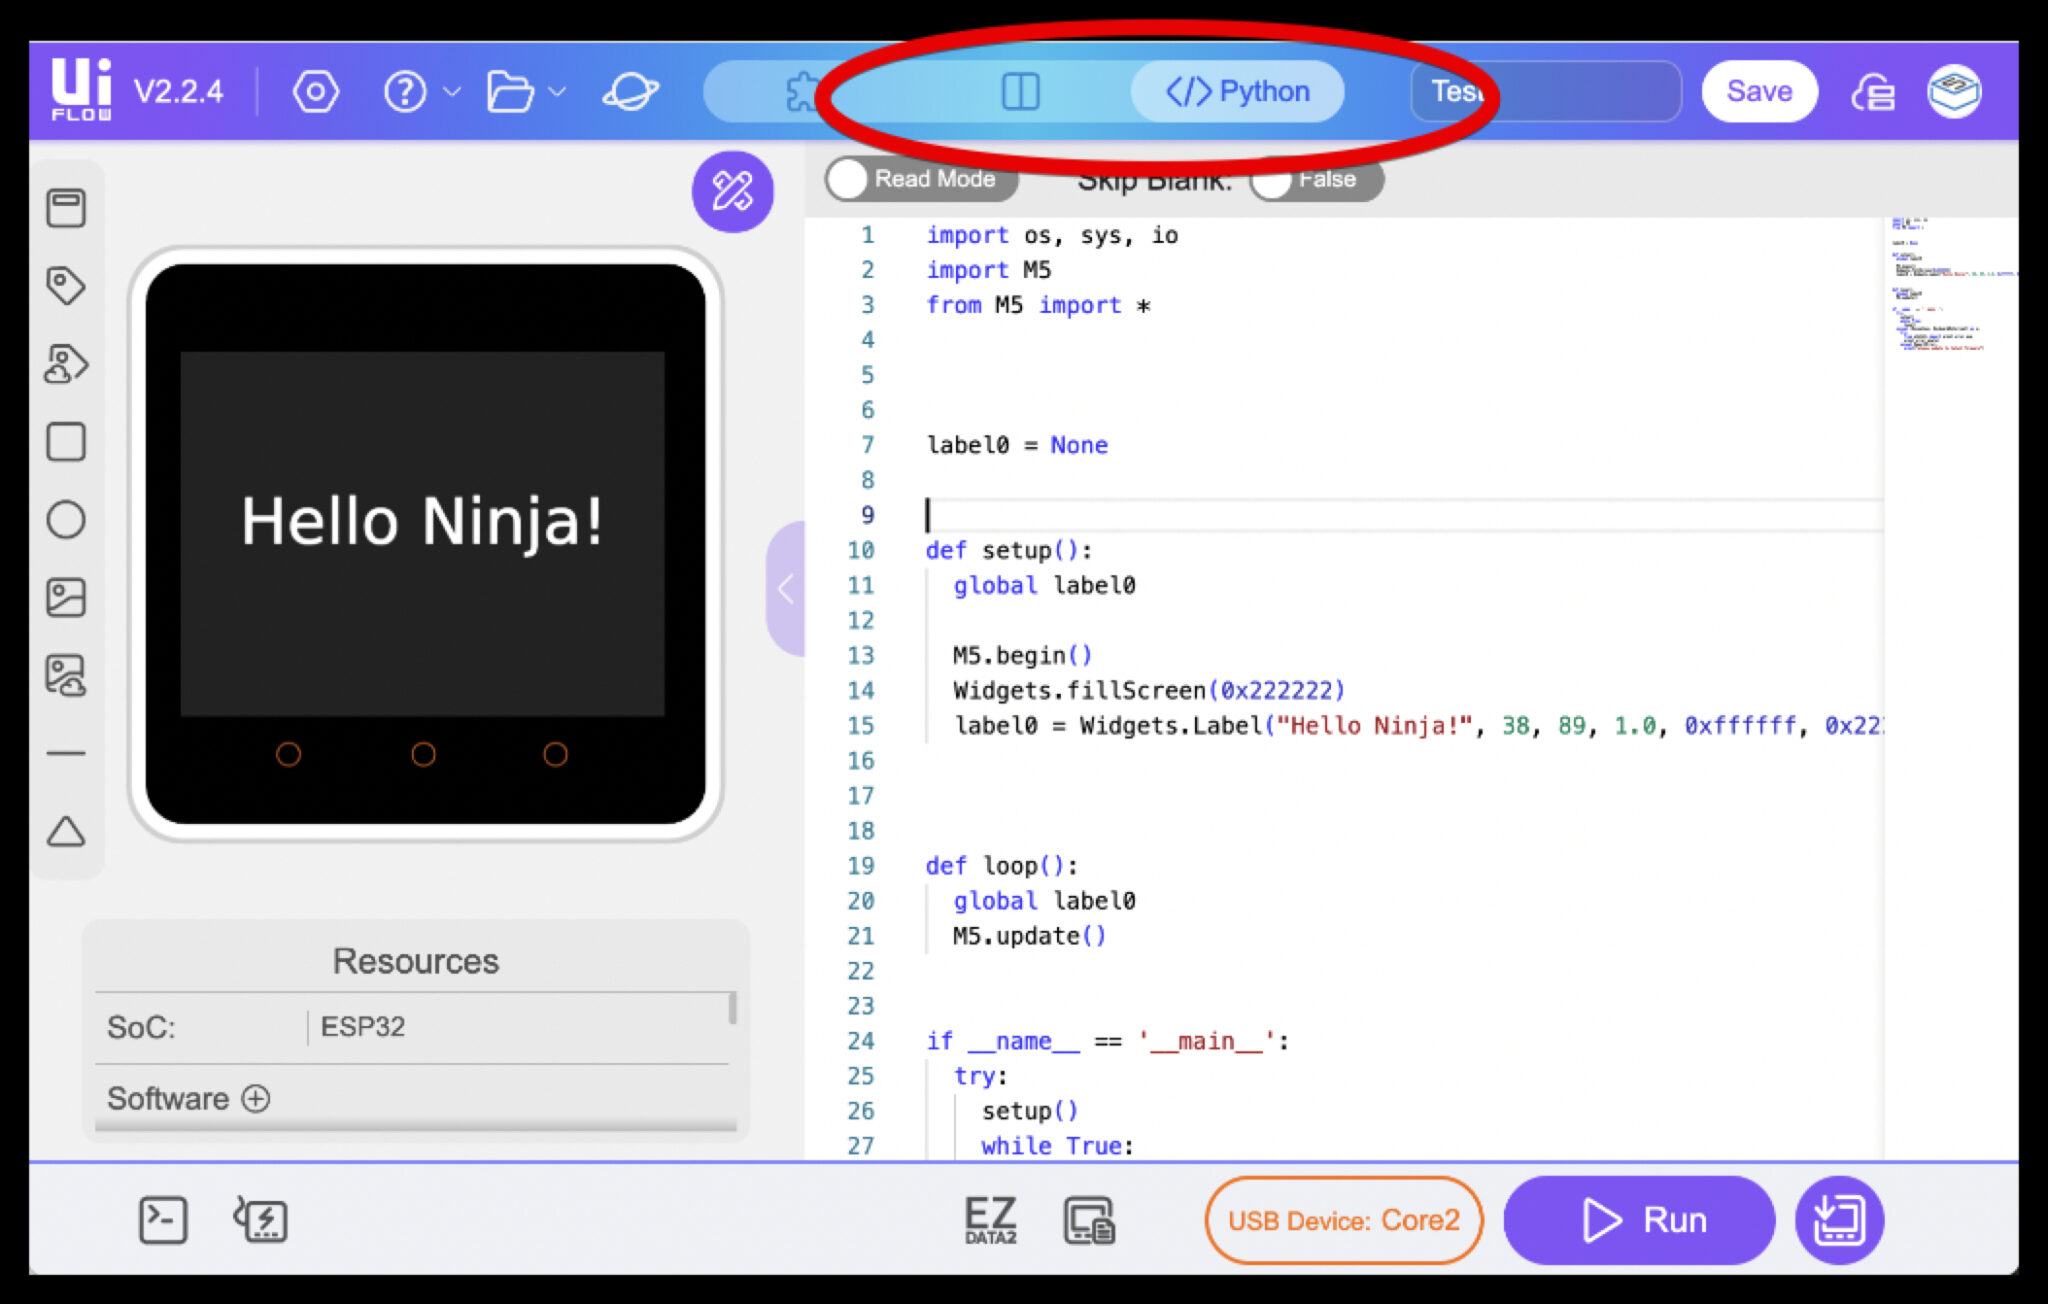The height and width of the screenshot is (1304, 2048).
Task: Click the import os, sys, io line
Action: (1052, 236)
